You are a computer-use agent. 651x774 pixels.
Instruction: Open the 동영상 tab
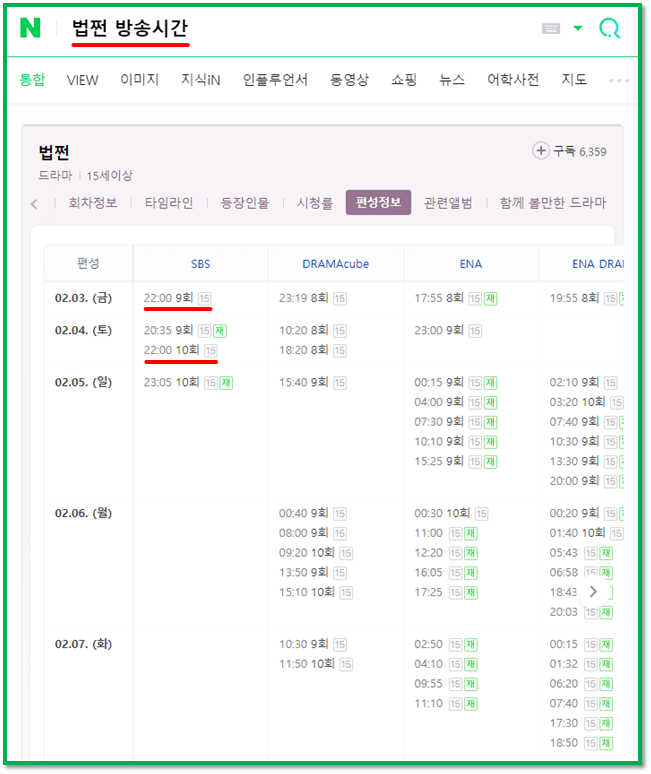pos(349,79)
